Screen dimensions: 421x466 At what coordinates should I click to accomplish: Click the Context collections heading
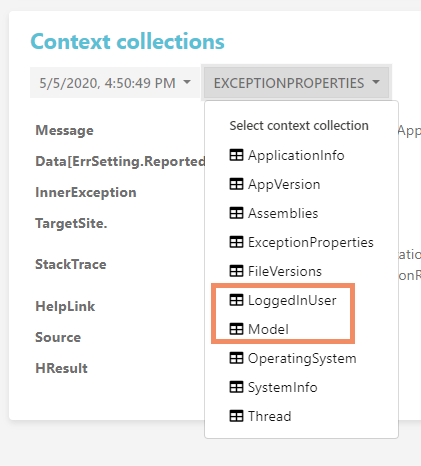click(128, 42)
